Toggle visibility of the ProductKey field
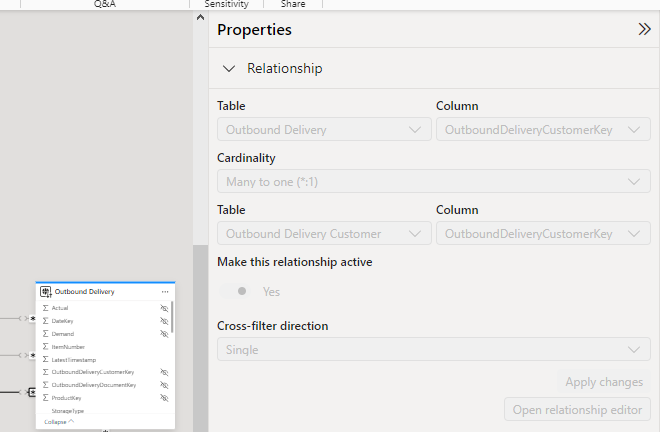The height and width of the screenshot is (432, 660). pos(164,398)
